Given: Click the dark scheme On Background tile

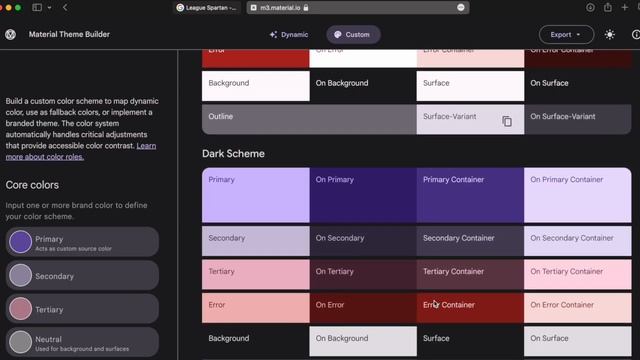Looking at the screenshot, I should [x=363, y=341].
